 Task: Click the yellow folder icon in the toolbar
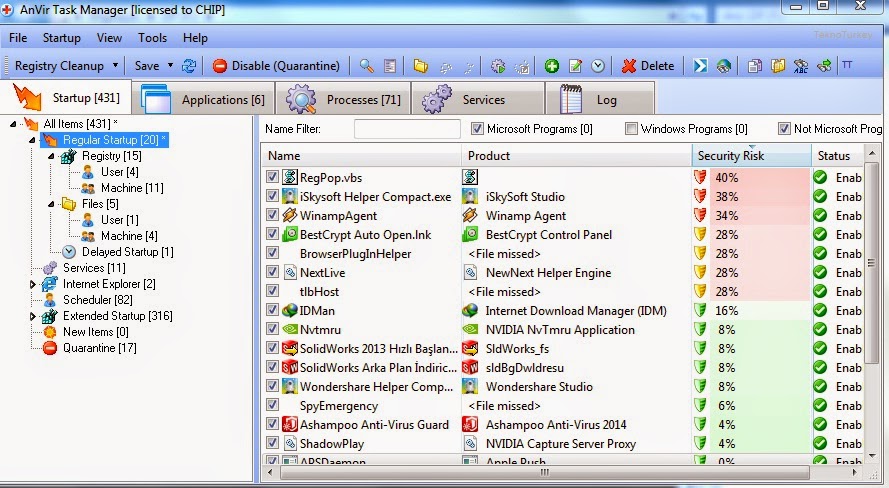[420, 66]
